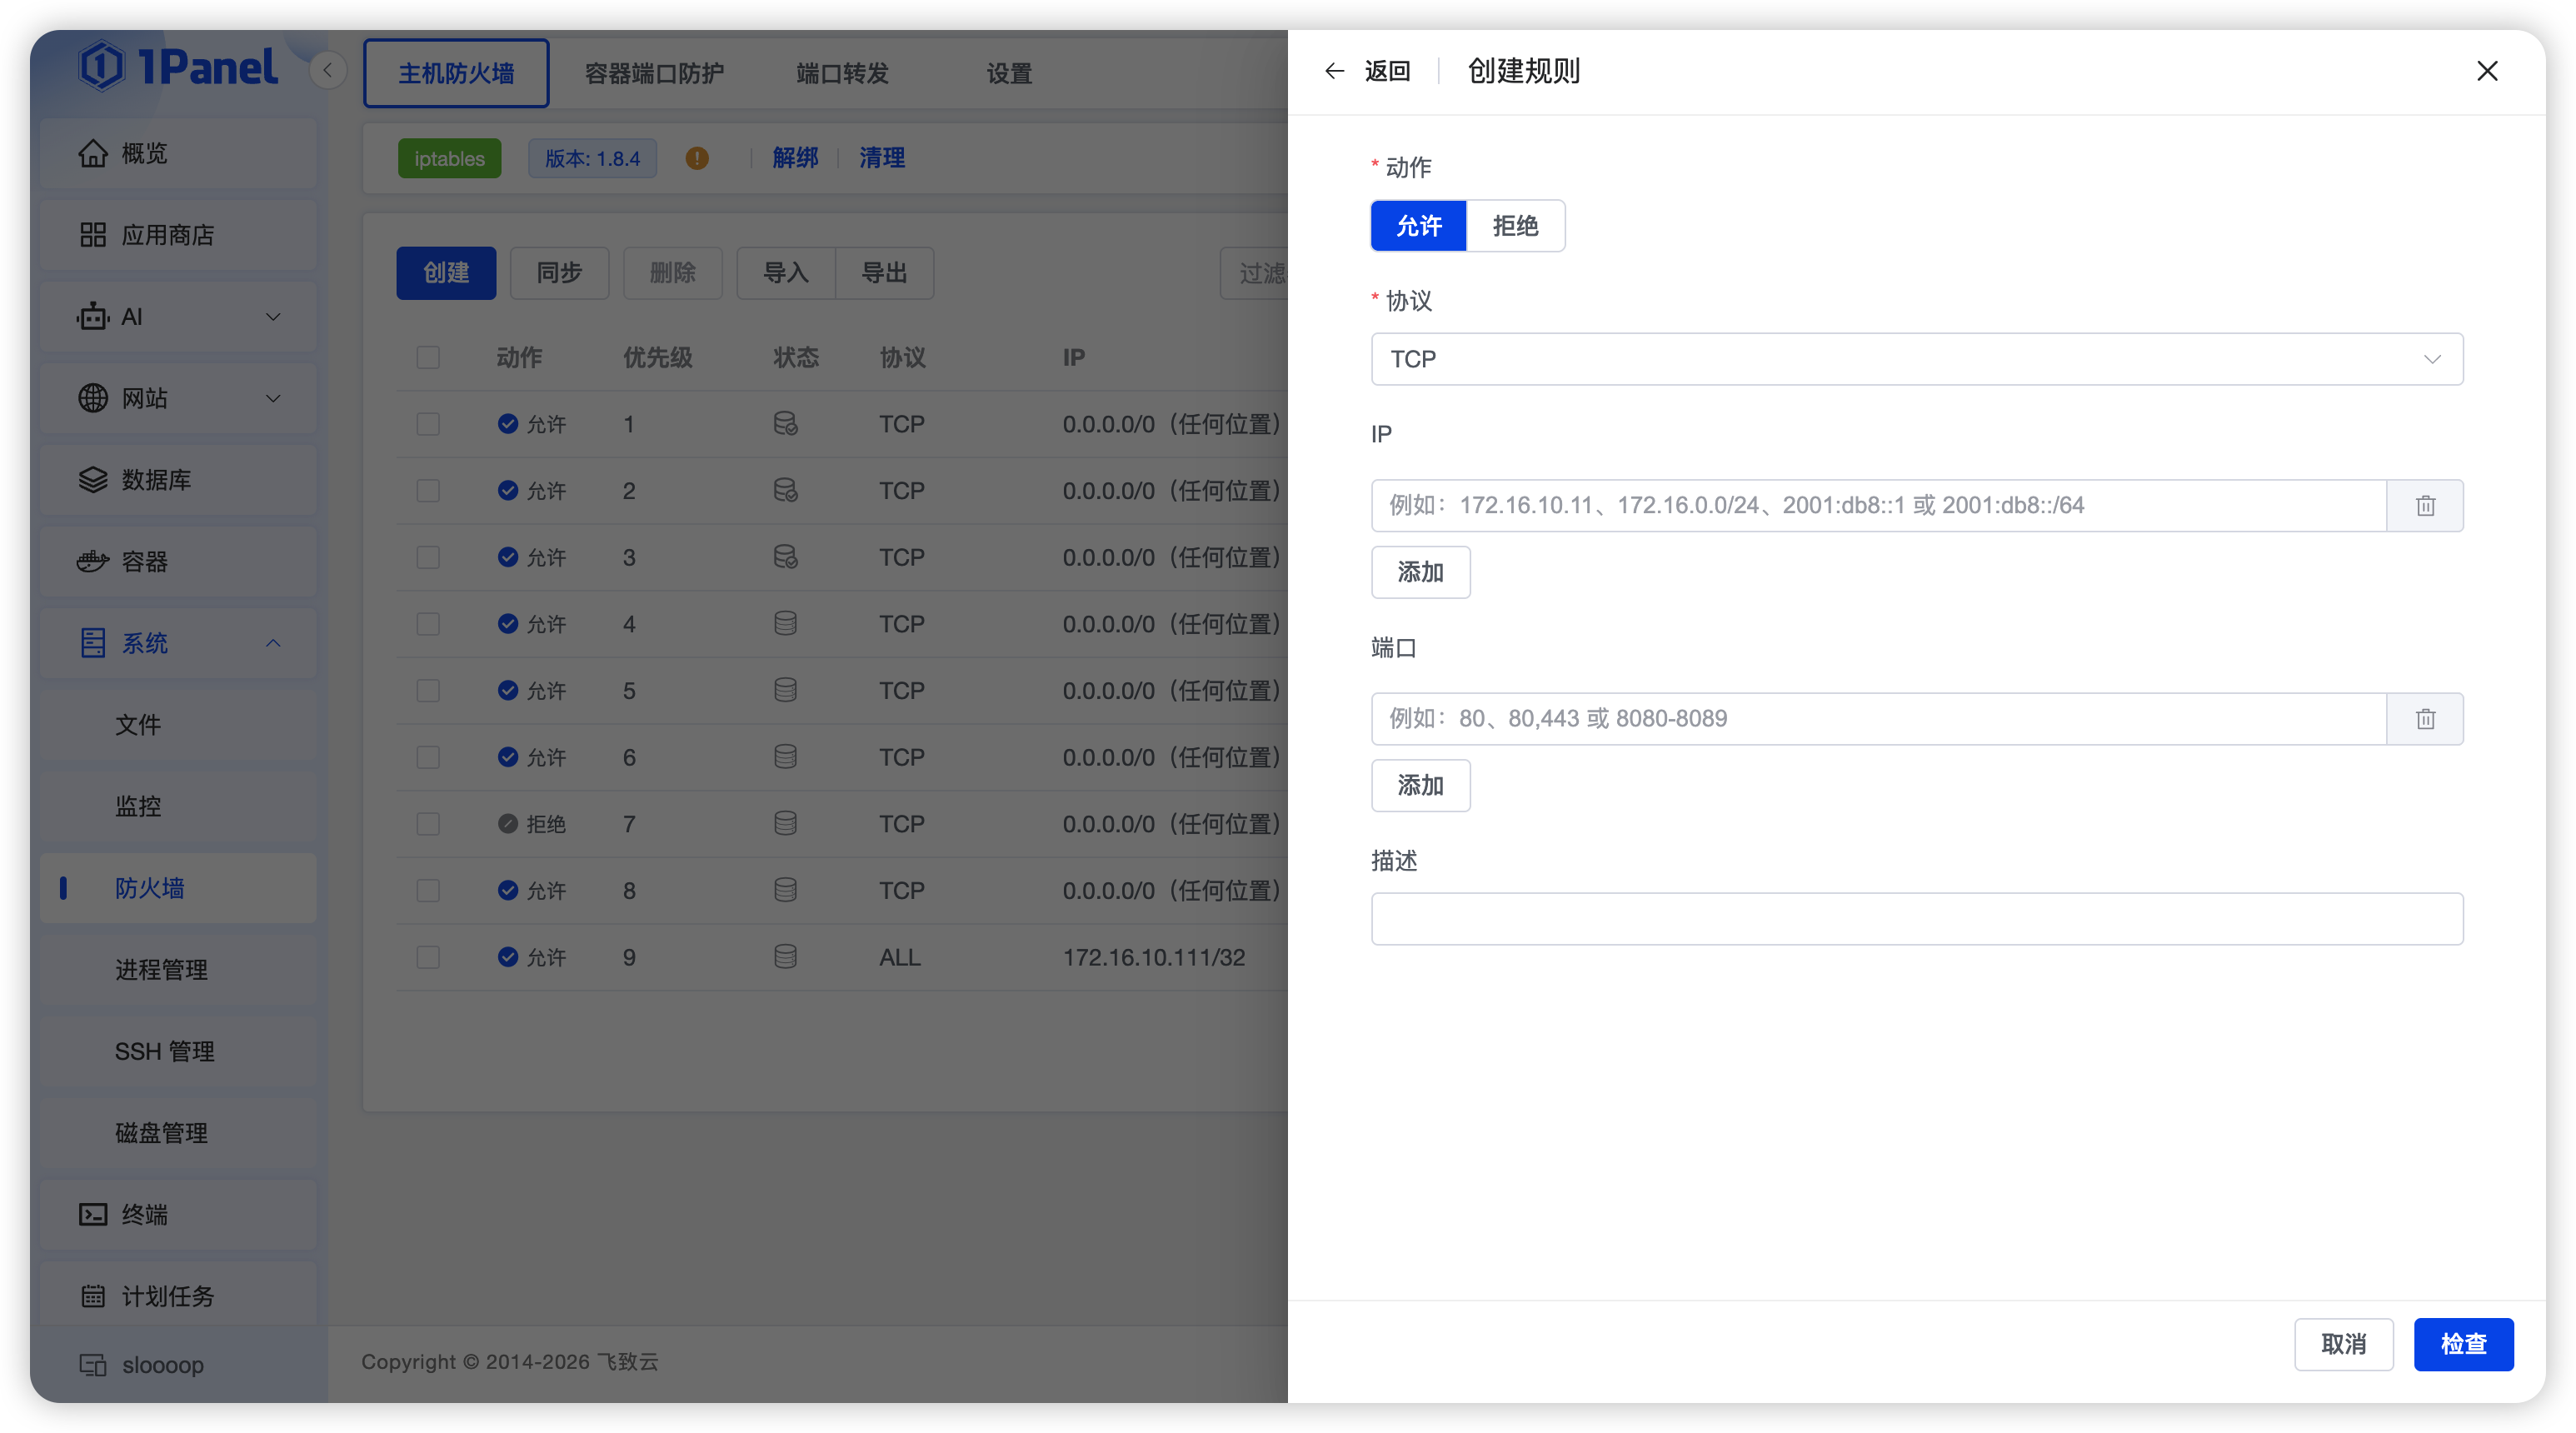Switch to the 容器端口防护 tab
The height and width of the screenshot is (1433, 2576).
pos(654,73)
